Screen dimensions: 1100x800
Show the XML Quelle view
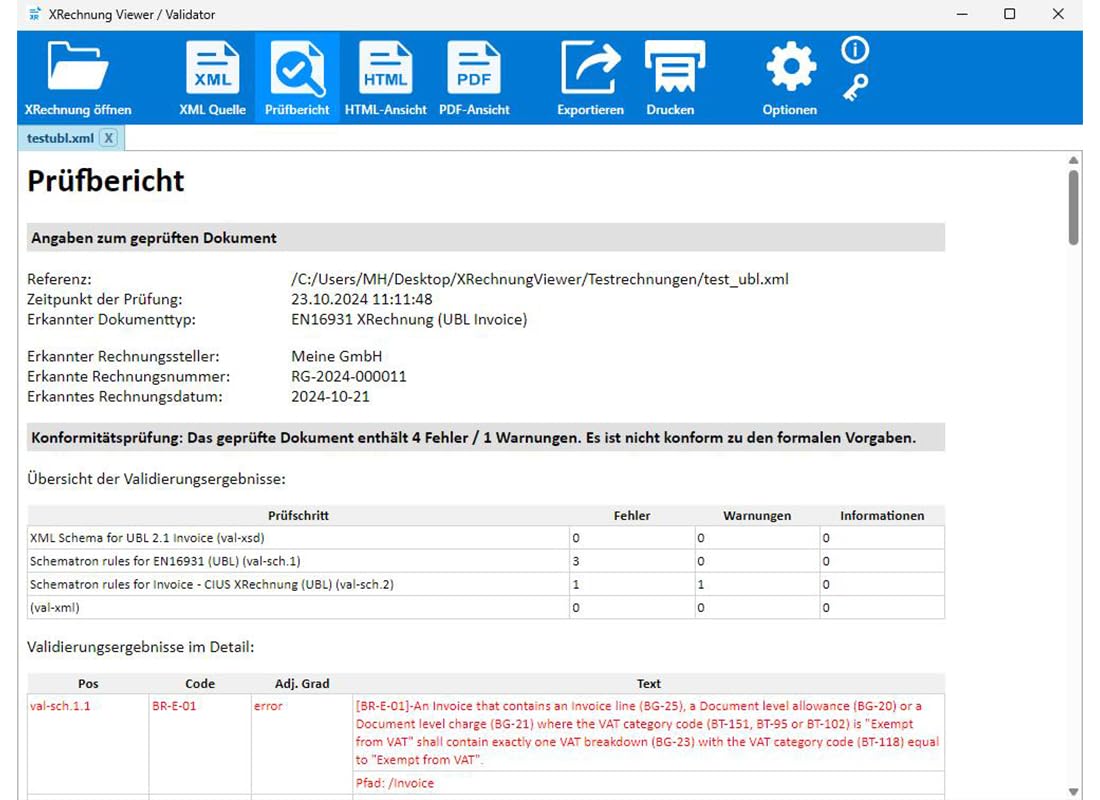(x=213, y=78)
